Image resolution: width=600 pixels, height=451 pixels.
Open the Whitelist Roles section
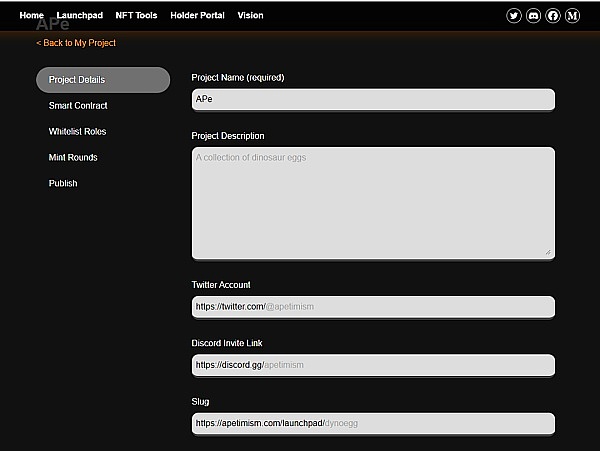(x=77, y=132)
